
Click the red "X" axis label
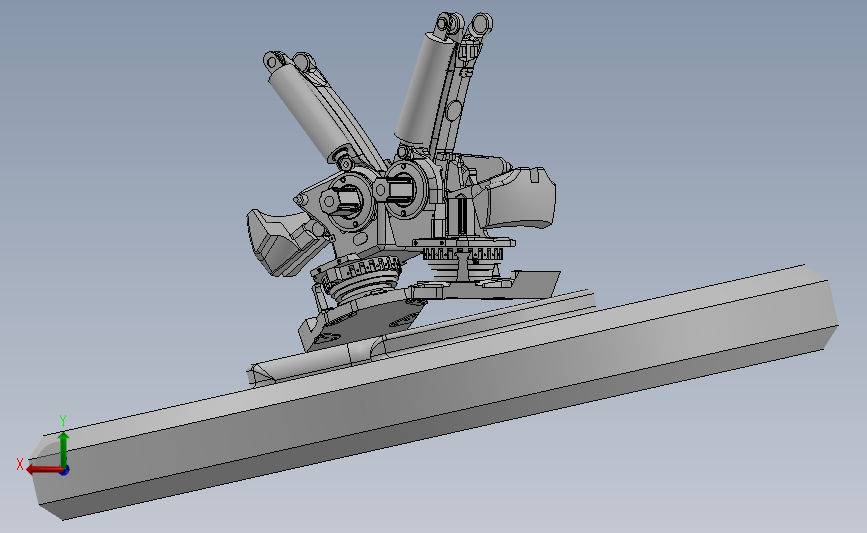20,464
